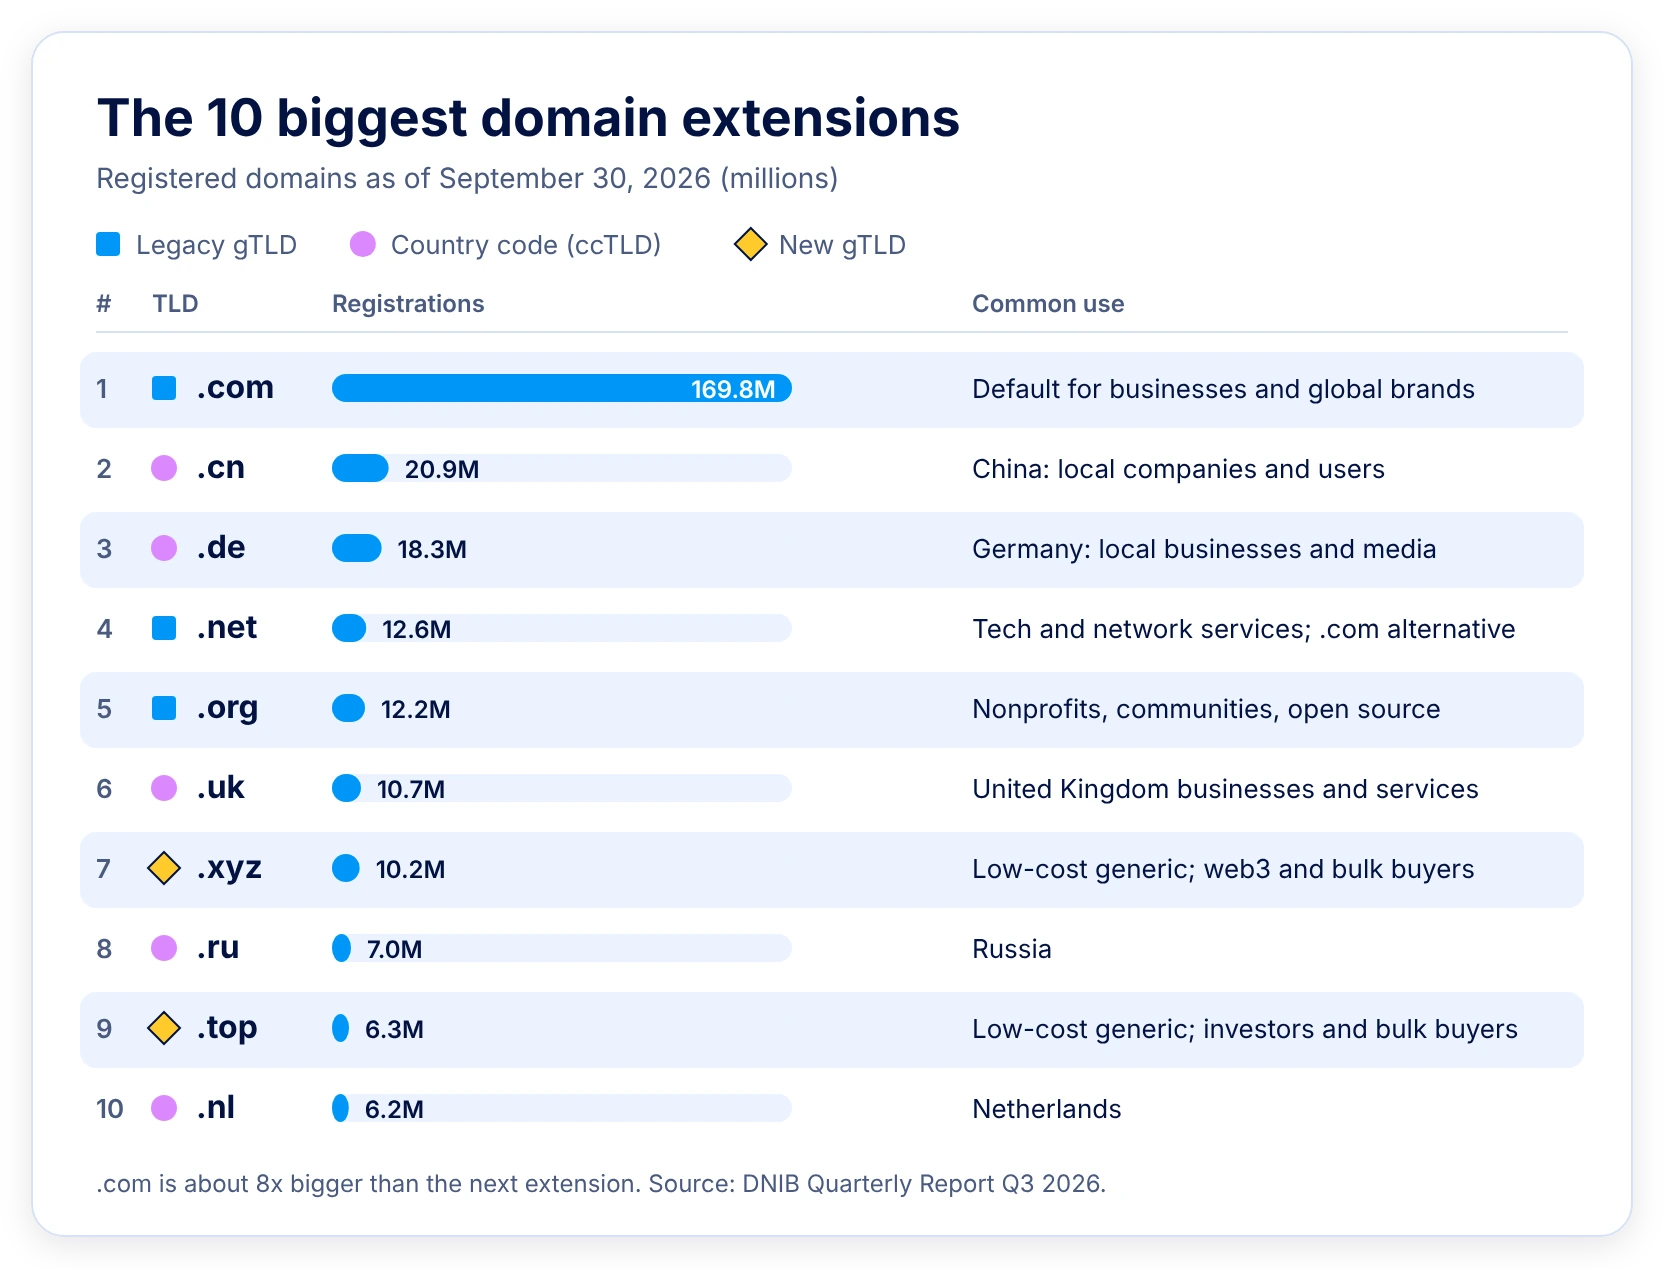
Task: Click 'Low-cost generic; web3 and bulk buyers'
Action: 1223,869
